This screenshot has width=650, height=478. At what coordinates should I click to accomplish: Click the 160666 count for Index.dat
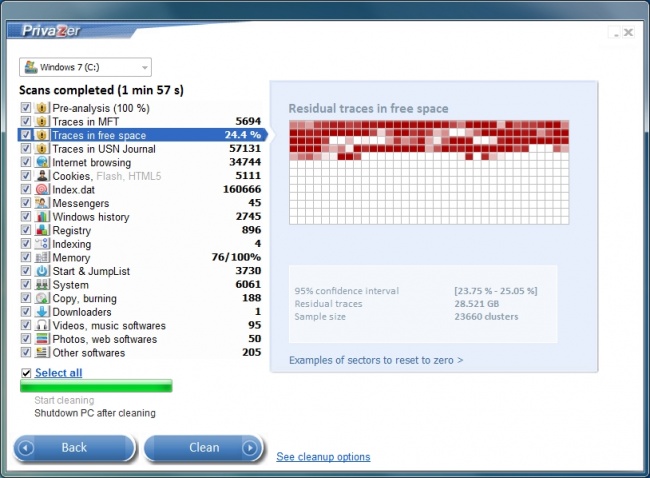(242, 189)
